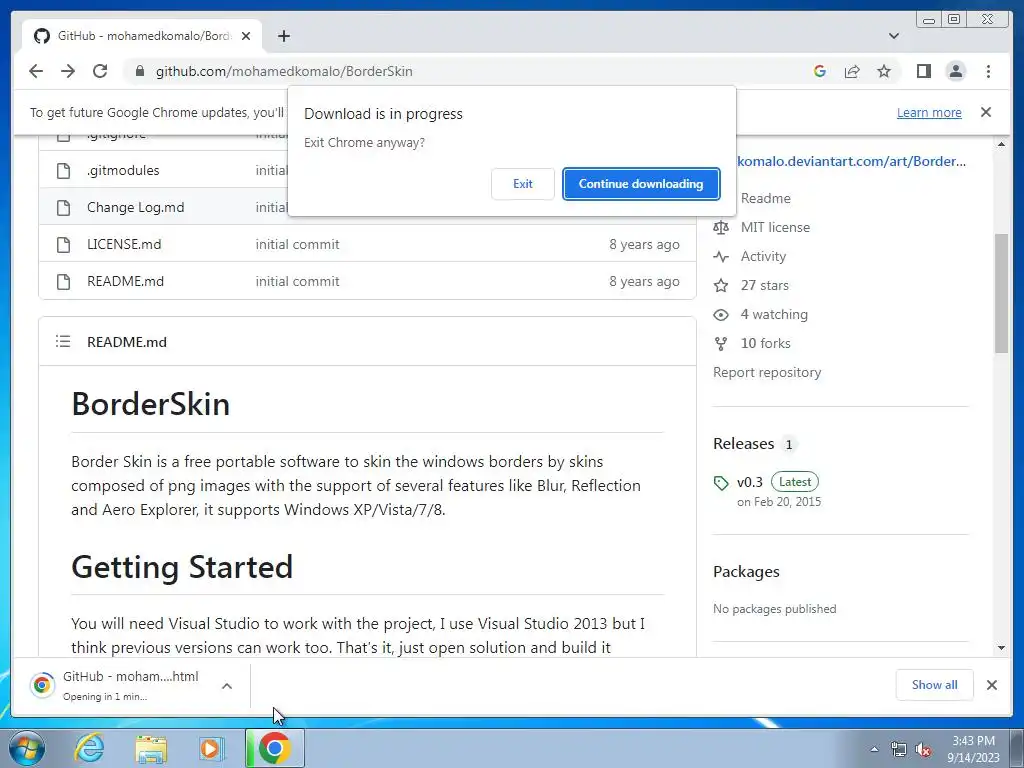
Task: Share this page using the share icon
Action: click(852, 71)
